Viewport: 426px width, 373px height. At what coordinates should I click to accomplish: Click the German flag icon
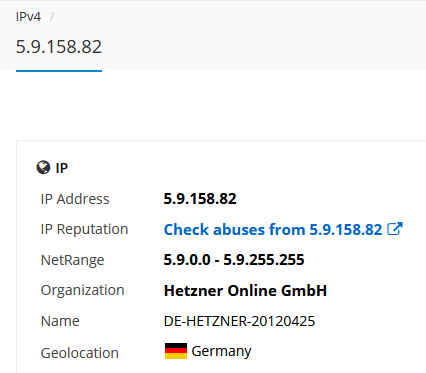[176, 351]
